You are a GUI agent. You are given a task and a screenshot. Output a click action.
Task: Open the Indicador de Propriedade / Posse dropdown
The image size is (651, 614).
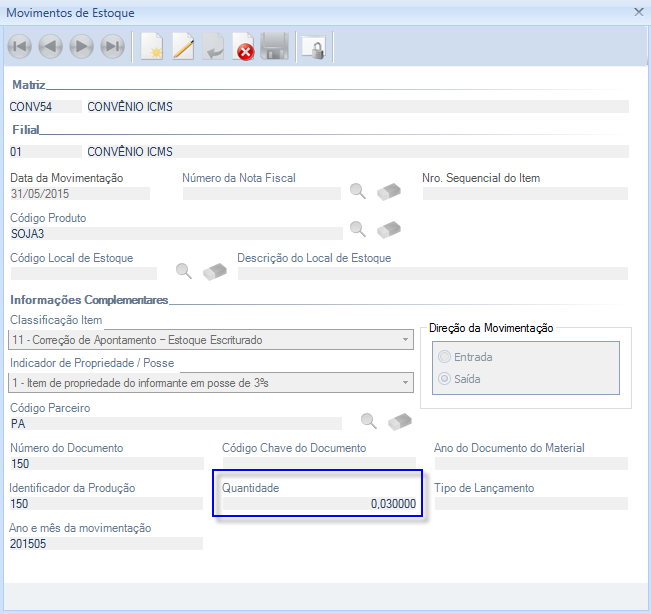(x=211, y=382)
